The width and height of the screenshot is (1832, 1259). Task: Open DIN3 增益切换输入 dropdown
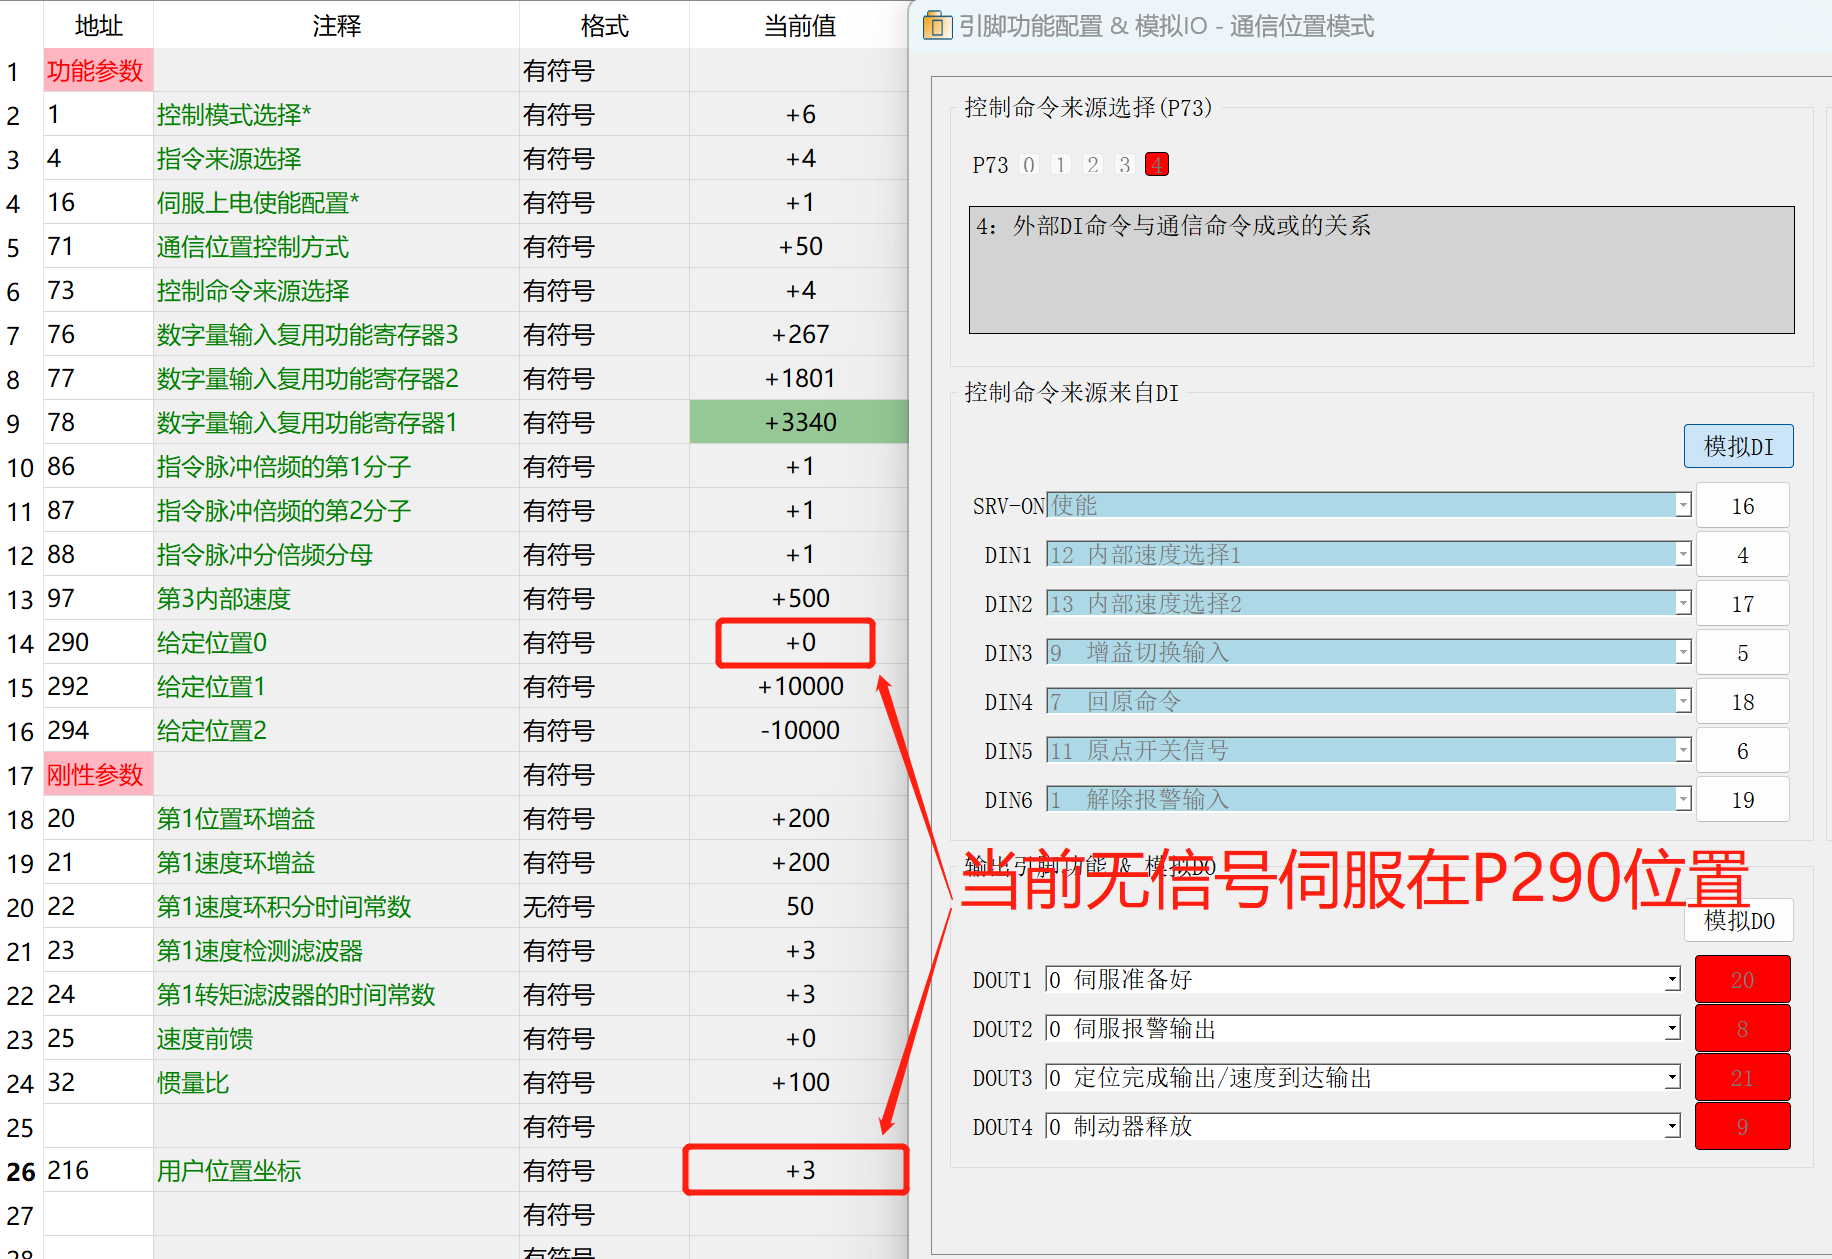tap(1683, 652)
